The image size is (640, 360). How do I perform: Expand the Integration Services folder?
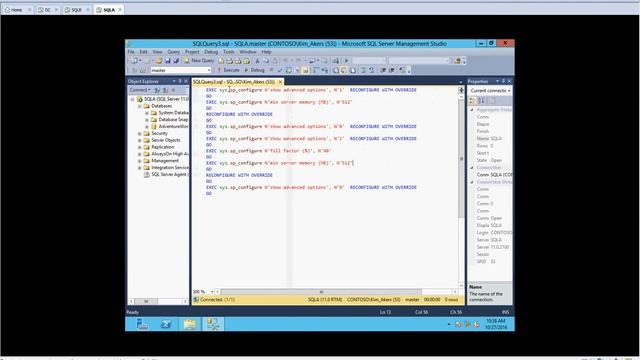[x=140, y=168]
